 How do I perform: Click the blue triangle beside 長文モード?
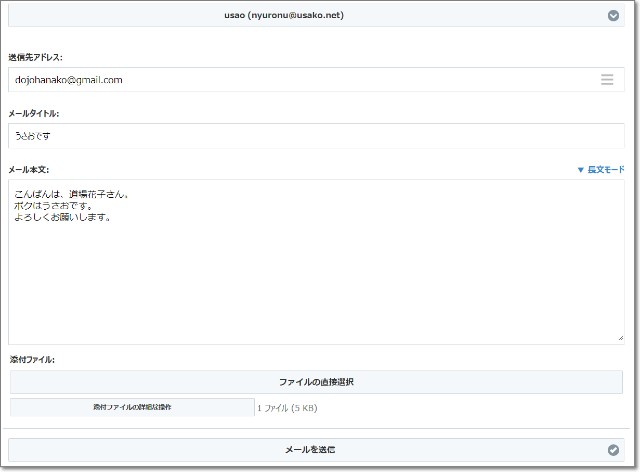point(580,170)
